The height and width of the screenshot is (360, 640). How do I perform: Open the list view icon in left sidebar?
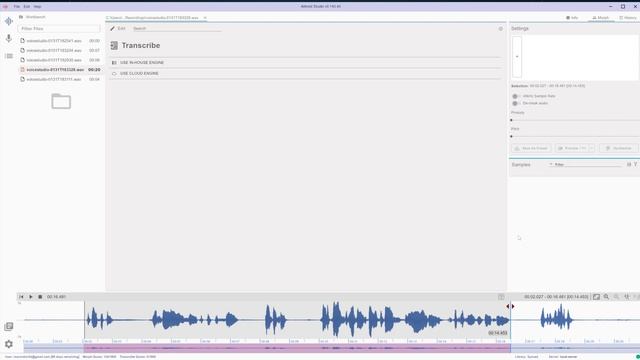click(9, 56)
